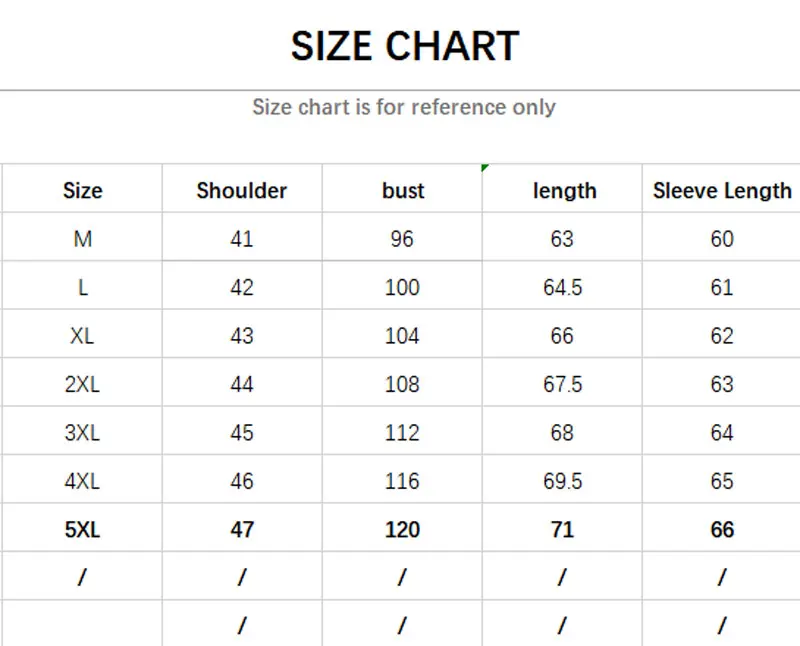Select the 4XL size cell

coord(82,481)
